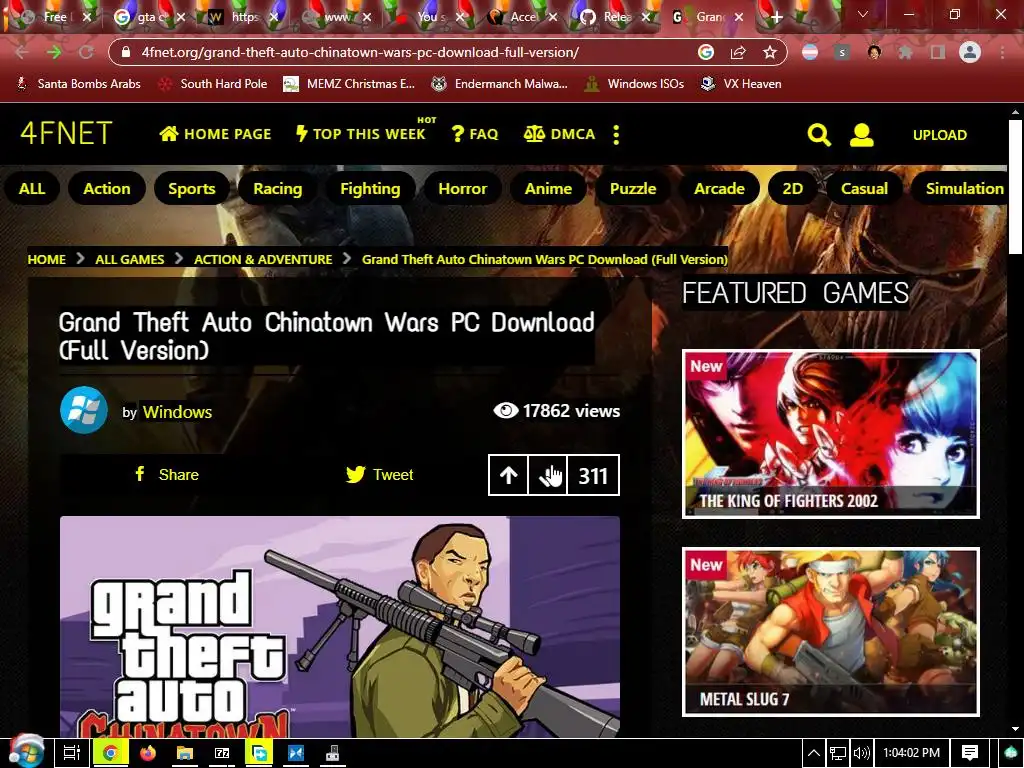This screenshot has height=768, width=1024.
Task: Click the three-dot more menu in site navigation
Action: coord(616,135)
